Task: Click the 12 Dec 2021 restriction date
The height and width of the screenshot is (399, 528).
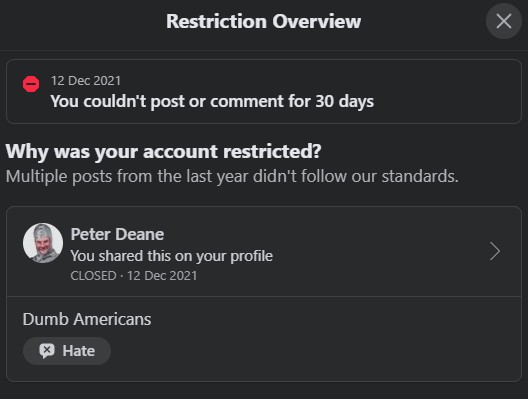Action: click(x=86, y=81)
